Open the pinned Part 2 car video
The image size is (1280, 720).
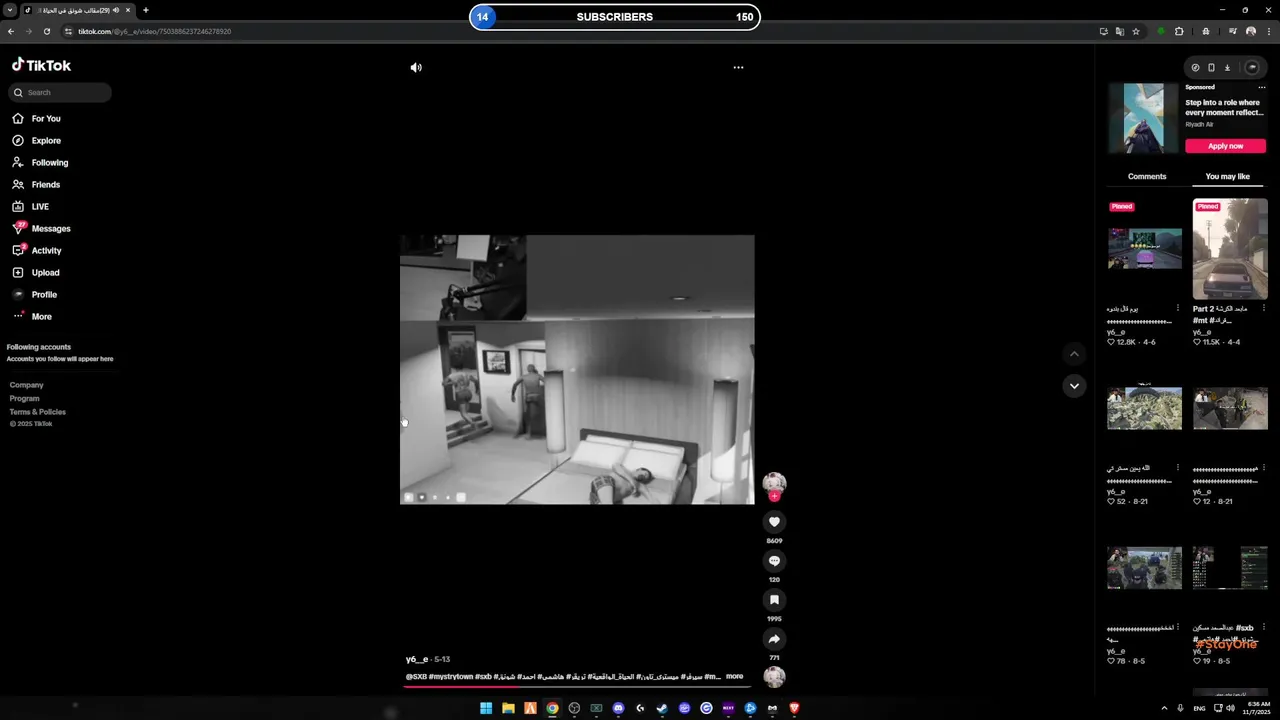pos(1230,249)
